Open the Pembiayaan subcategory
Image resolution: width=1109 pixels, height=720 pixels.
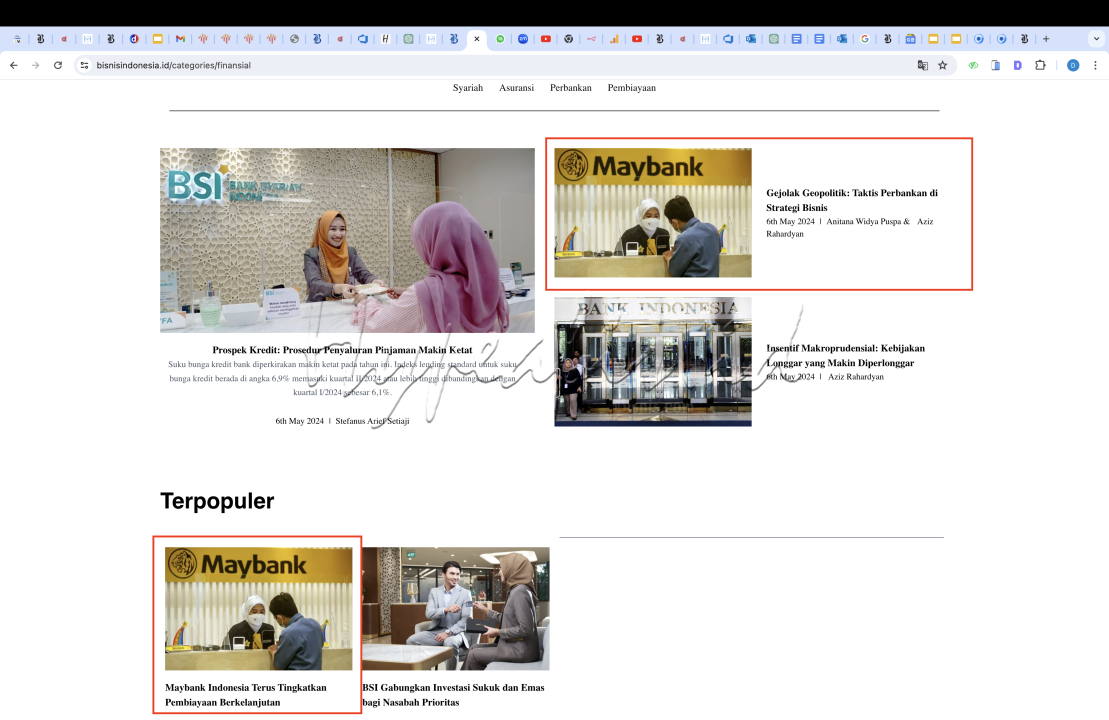pos(632,88)
